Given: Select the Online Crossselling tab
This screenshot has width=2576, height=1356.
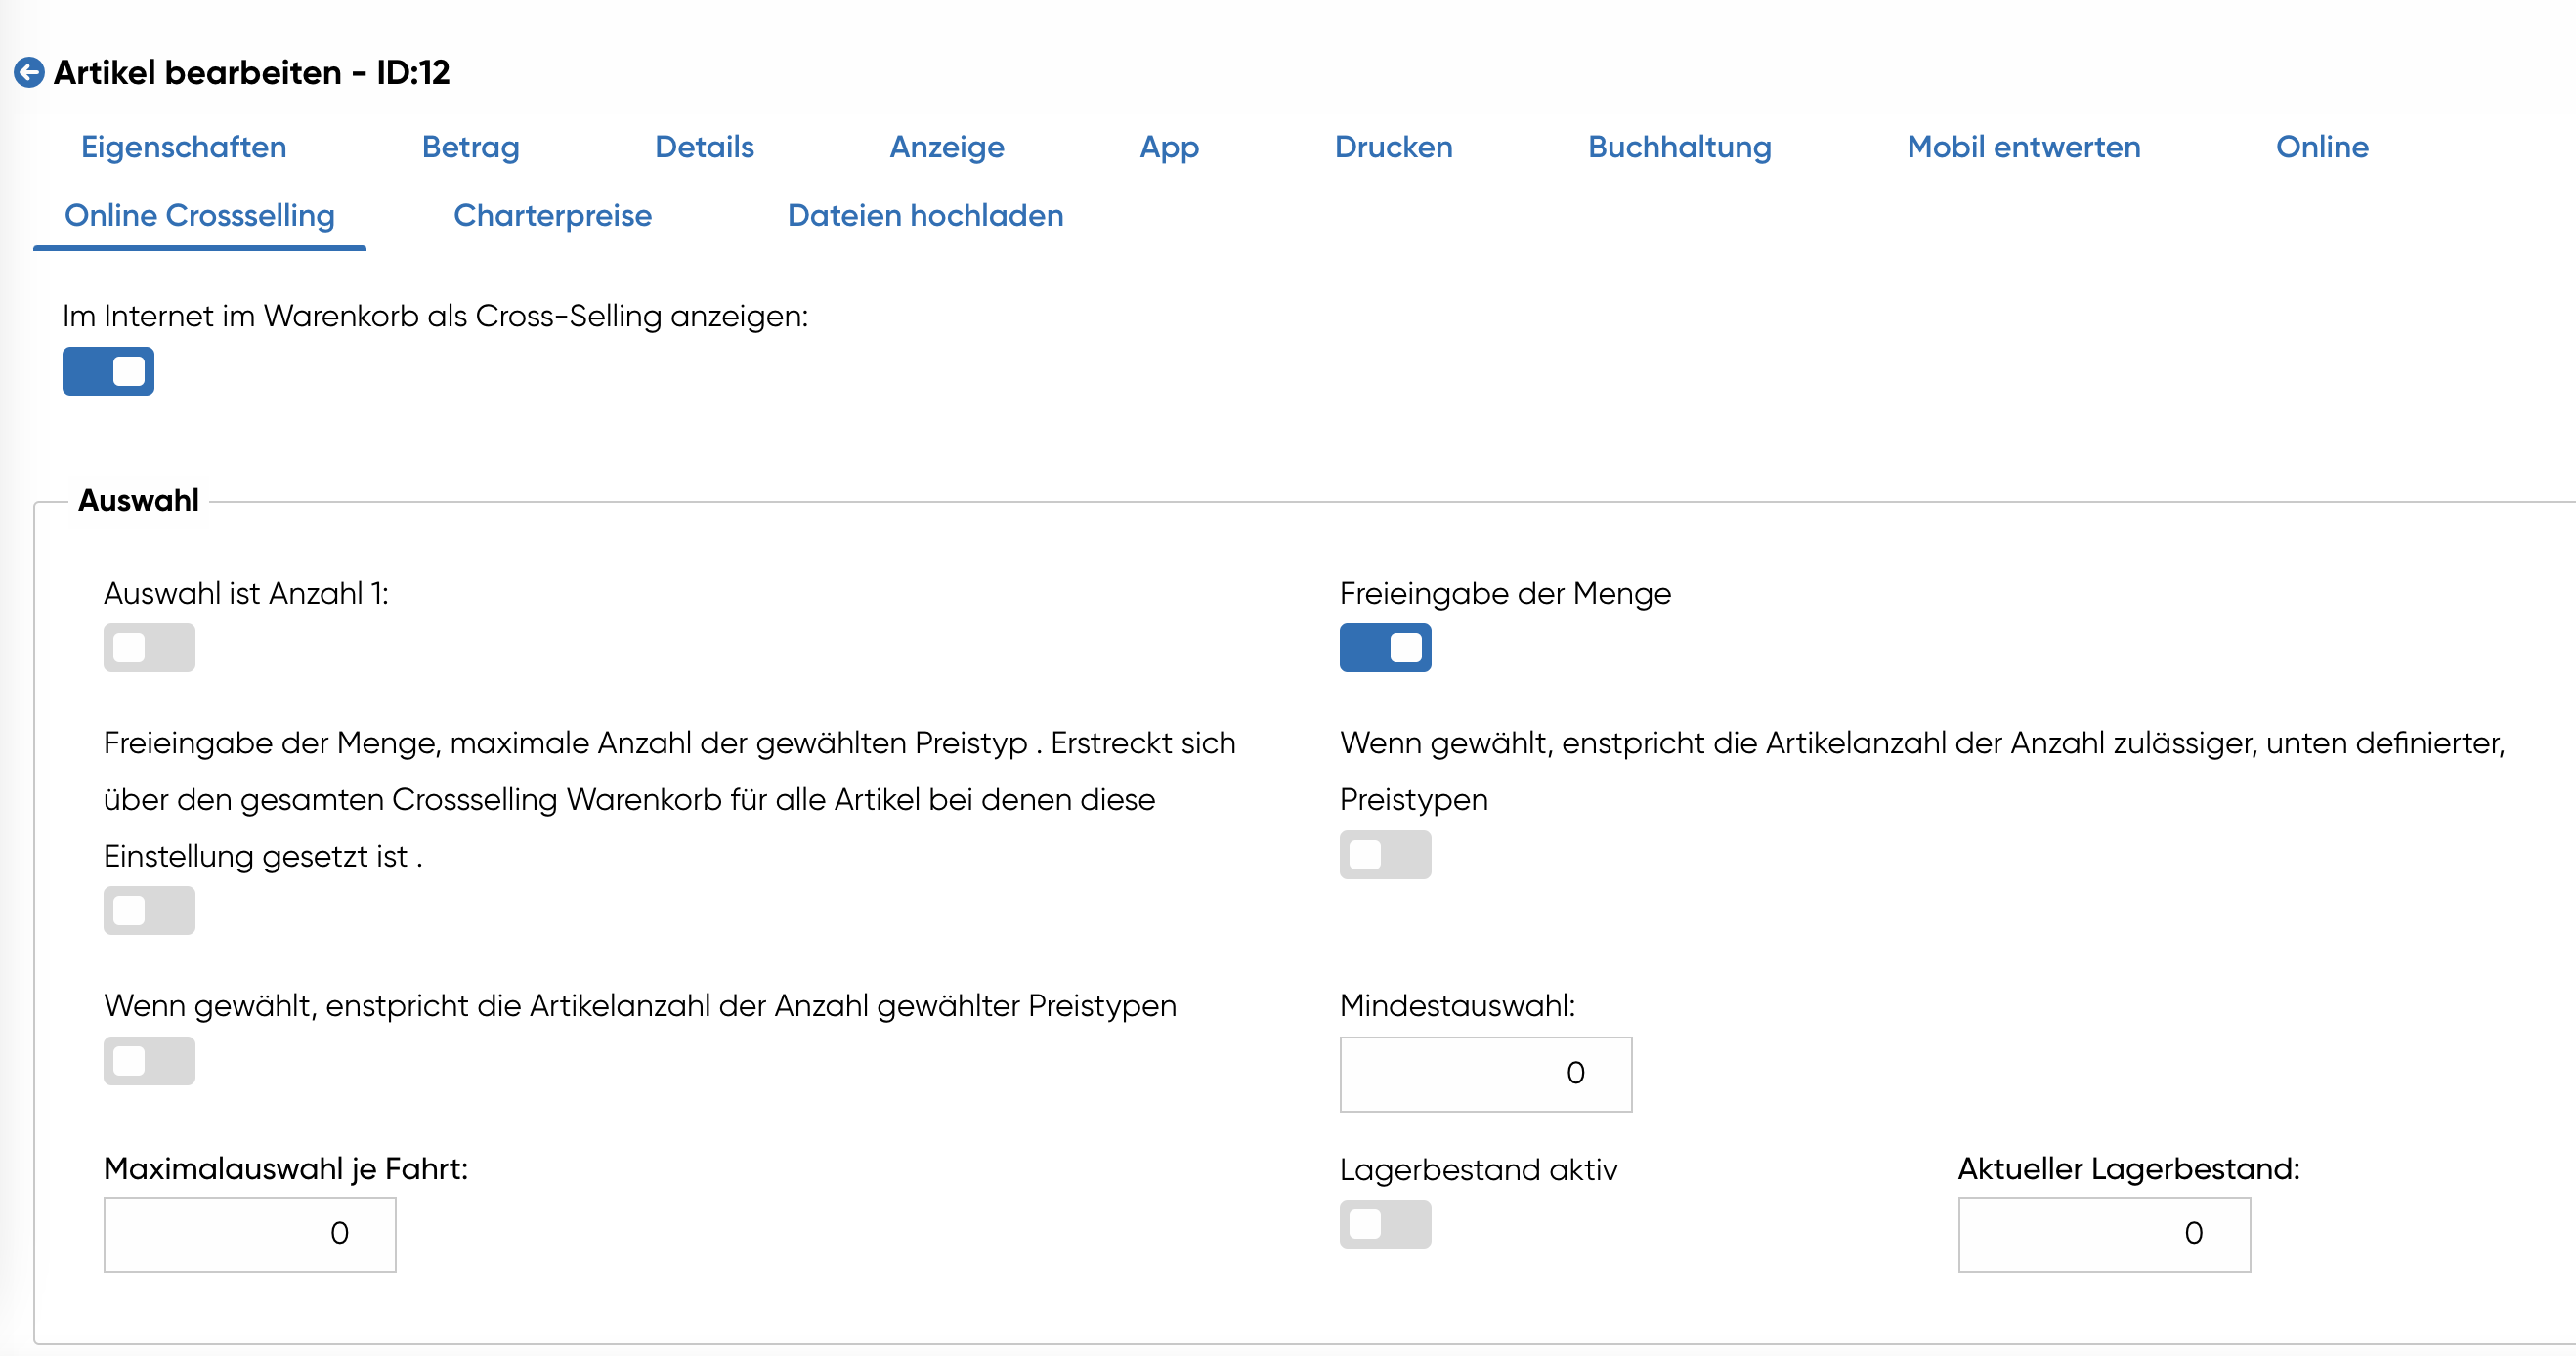Looking at the screenshot, I should [199, 215].
